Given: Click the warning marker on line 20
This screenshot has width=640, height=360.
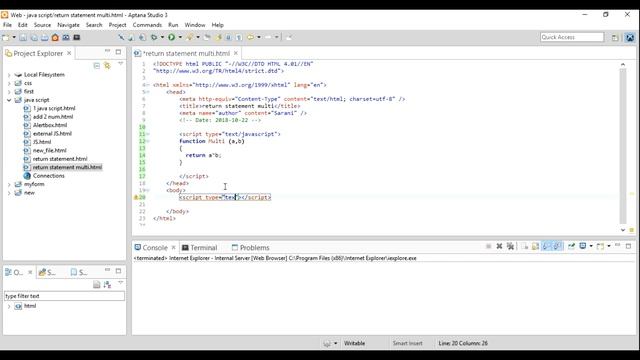Looking at the screenshot, I should (136, 197).
